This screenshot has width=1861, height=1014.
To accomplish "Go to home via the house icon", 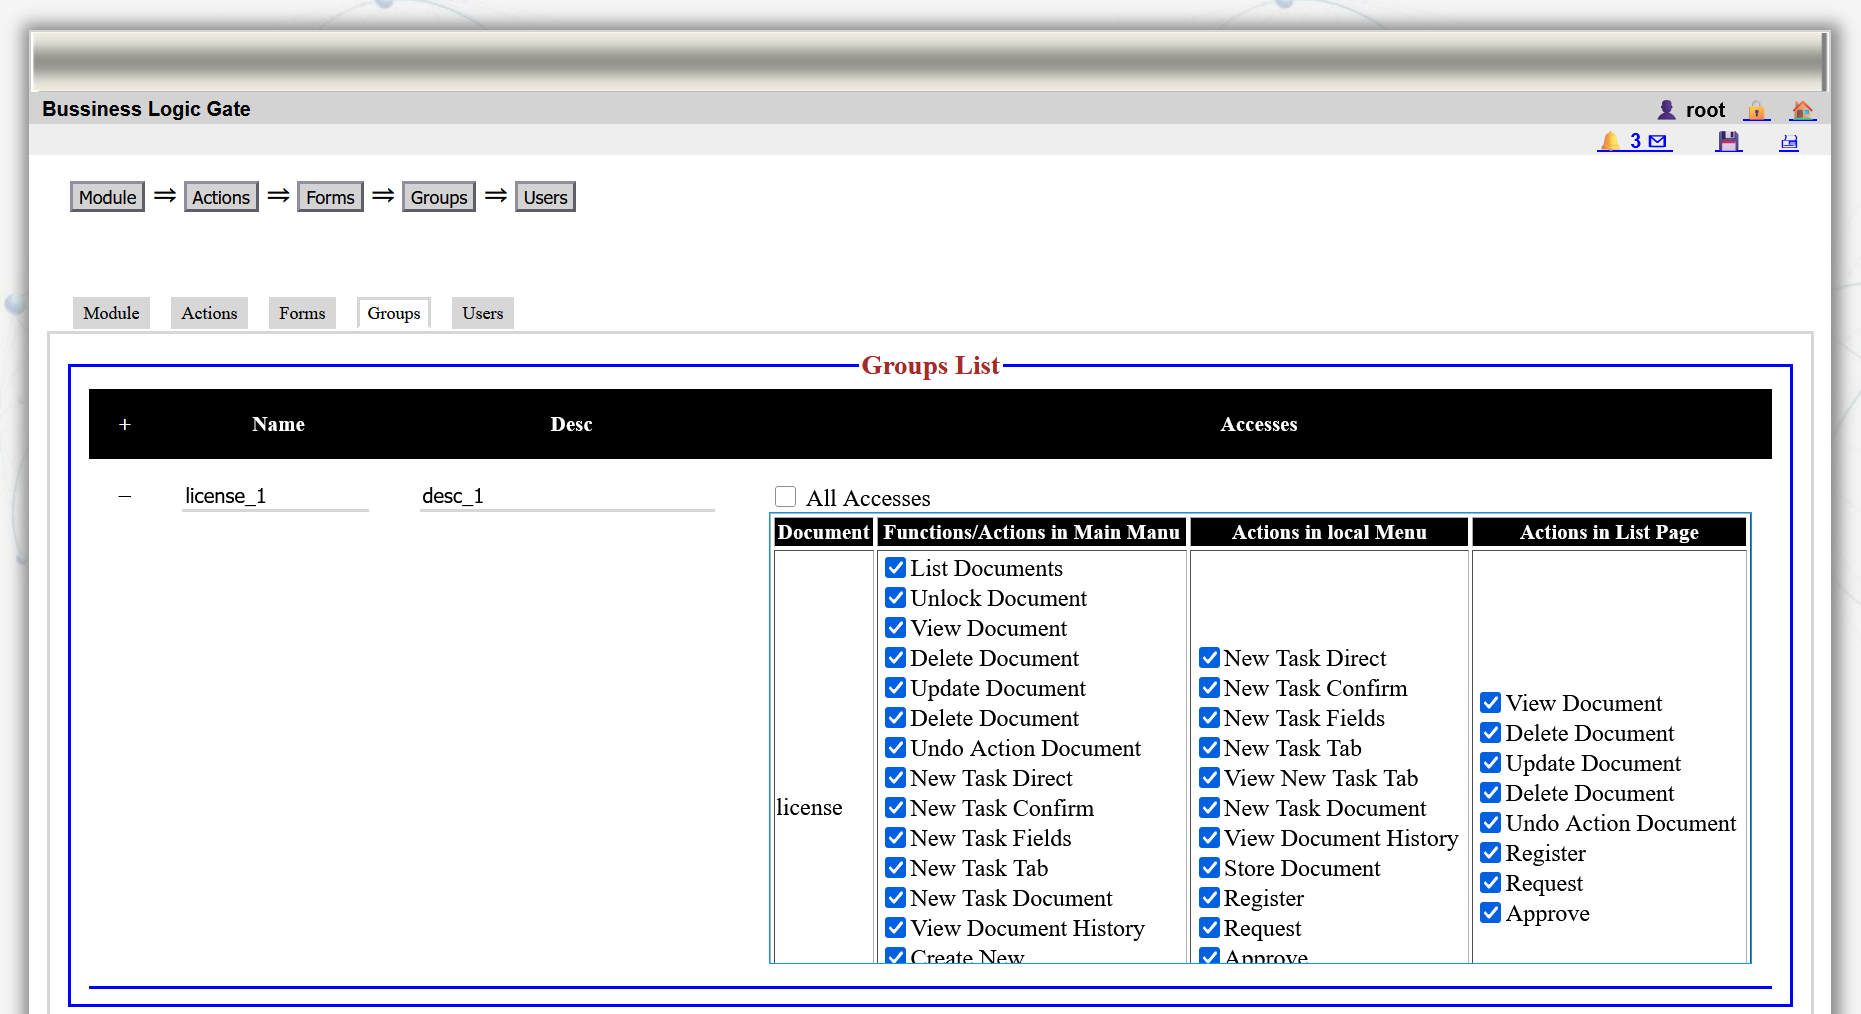I will click(1802, 110).
